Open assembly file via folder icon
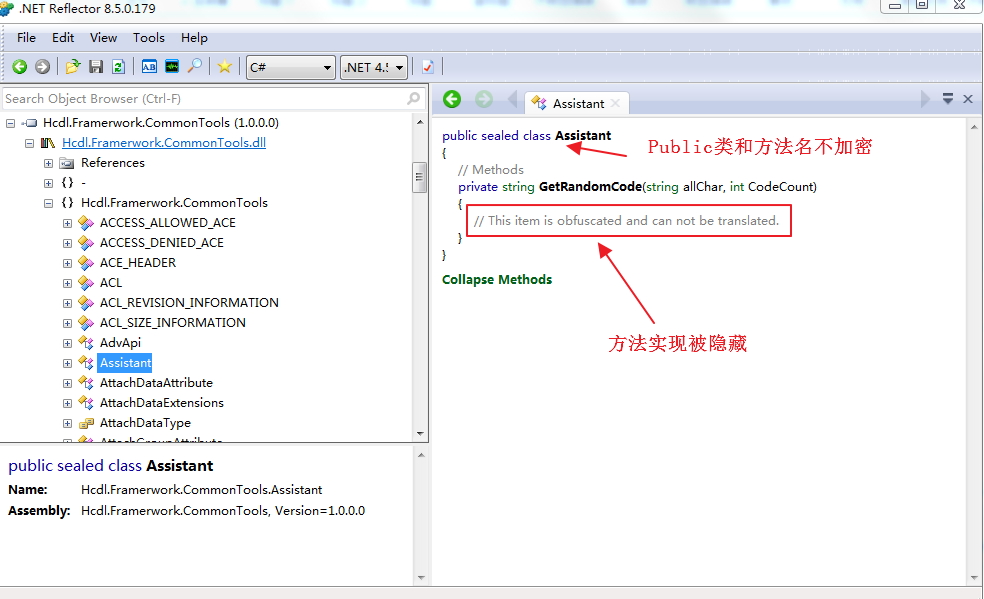 [x=73, y=66]
